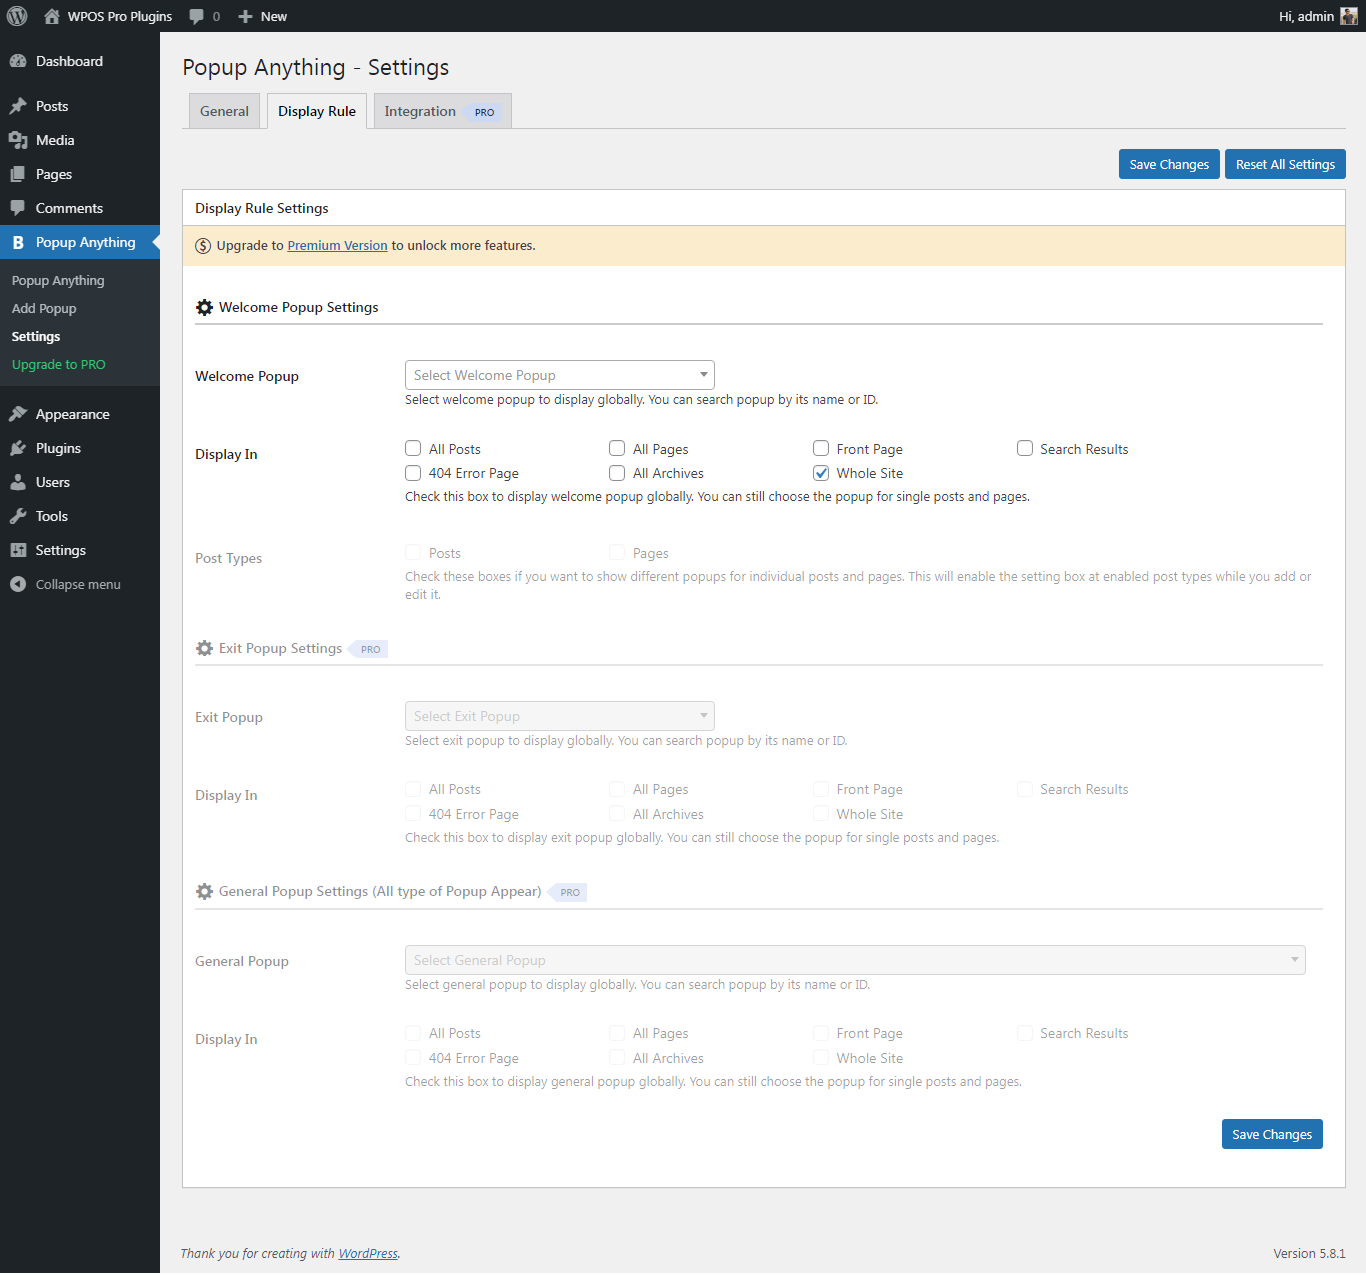Expand the Select General Popup dropdown
The width and height of the screenshot is (1366, 1275).
(x=855, y=960)
